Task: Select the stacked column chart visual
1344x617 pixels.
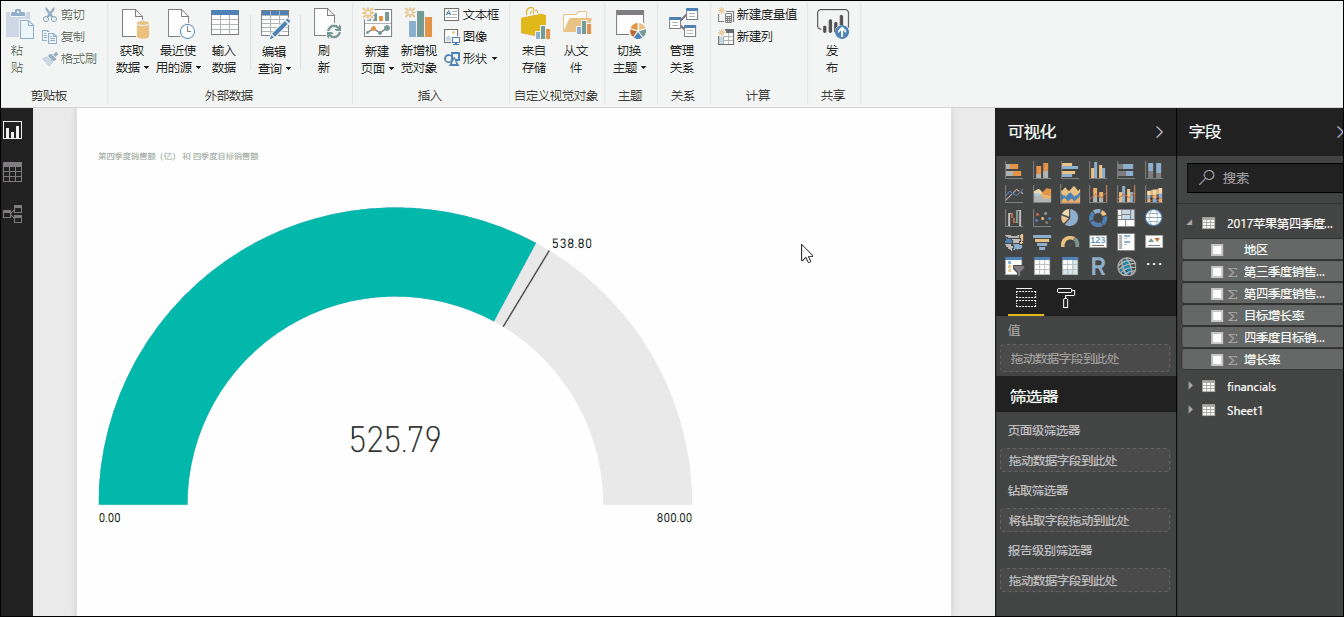Action: point(1042,170)
